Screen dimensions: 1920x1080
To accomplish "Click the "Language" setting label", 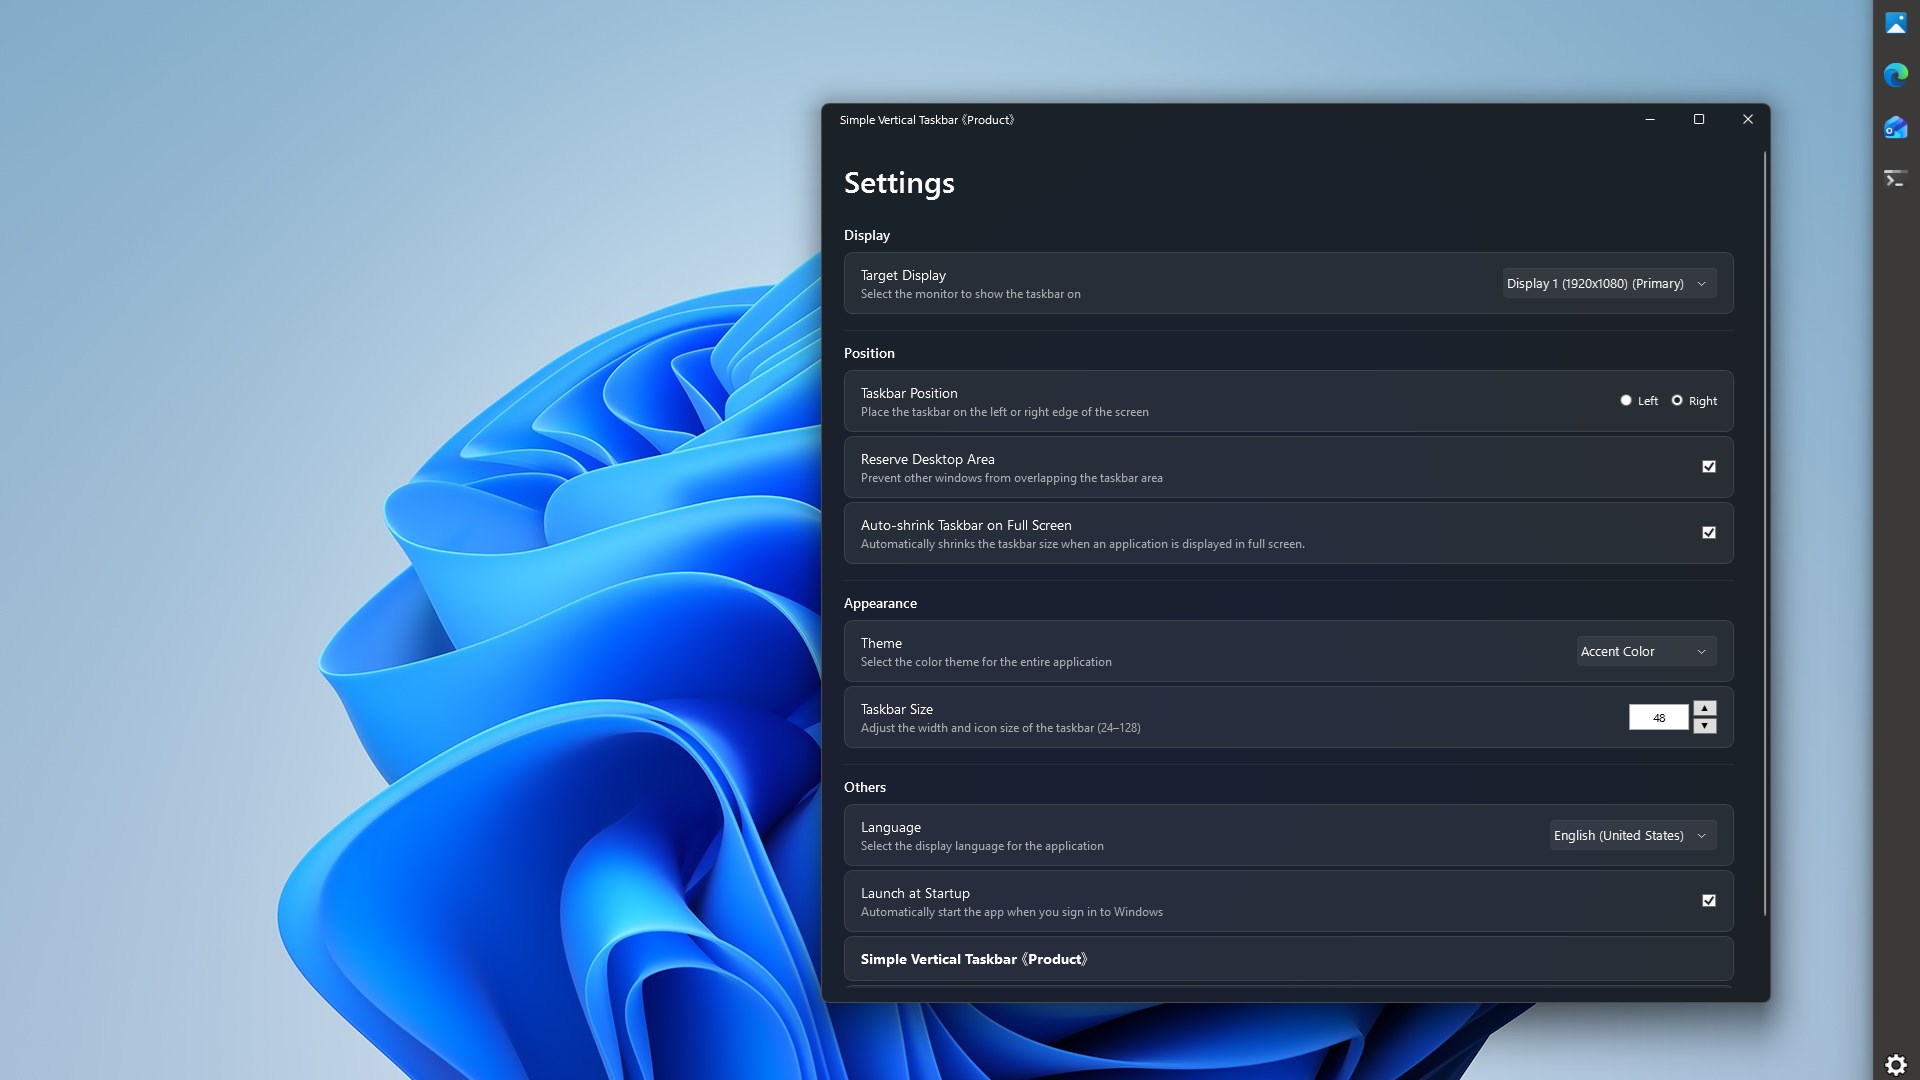I will click(x=891, y=827).
